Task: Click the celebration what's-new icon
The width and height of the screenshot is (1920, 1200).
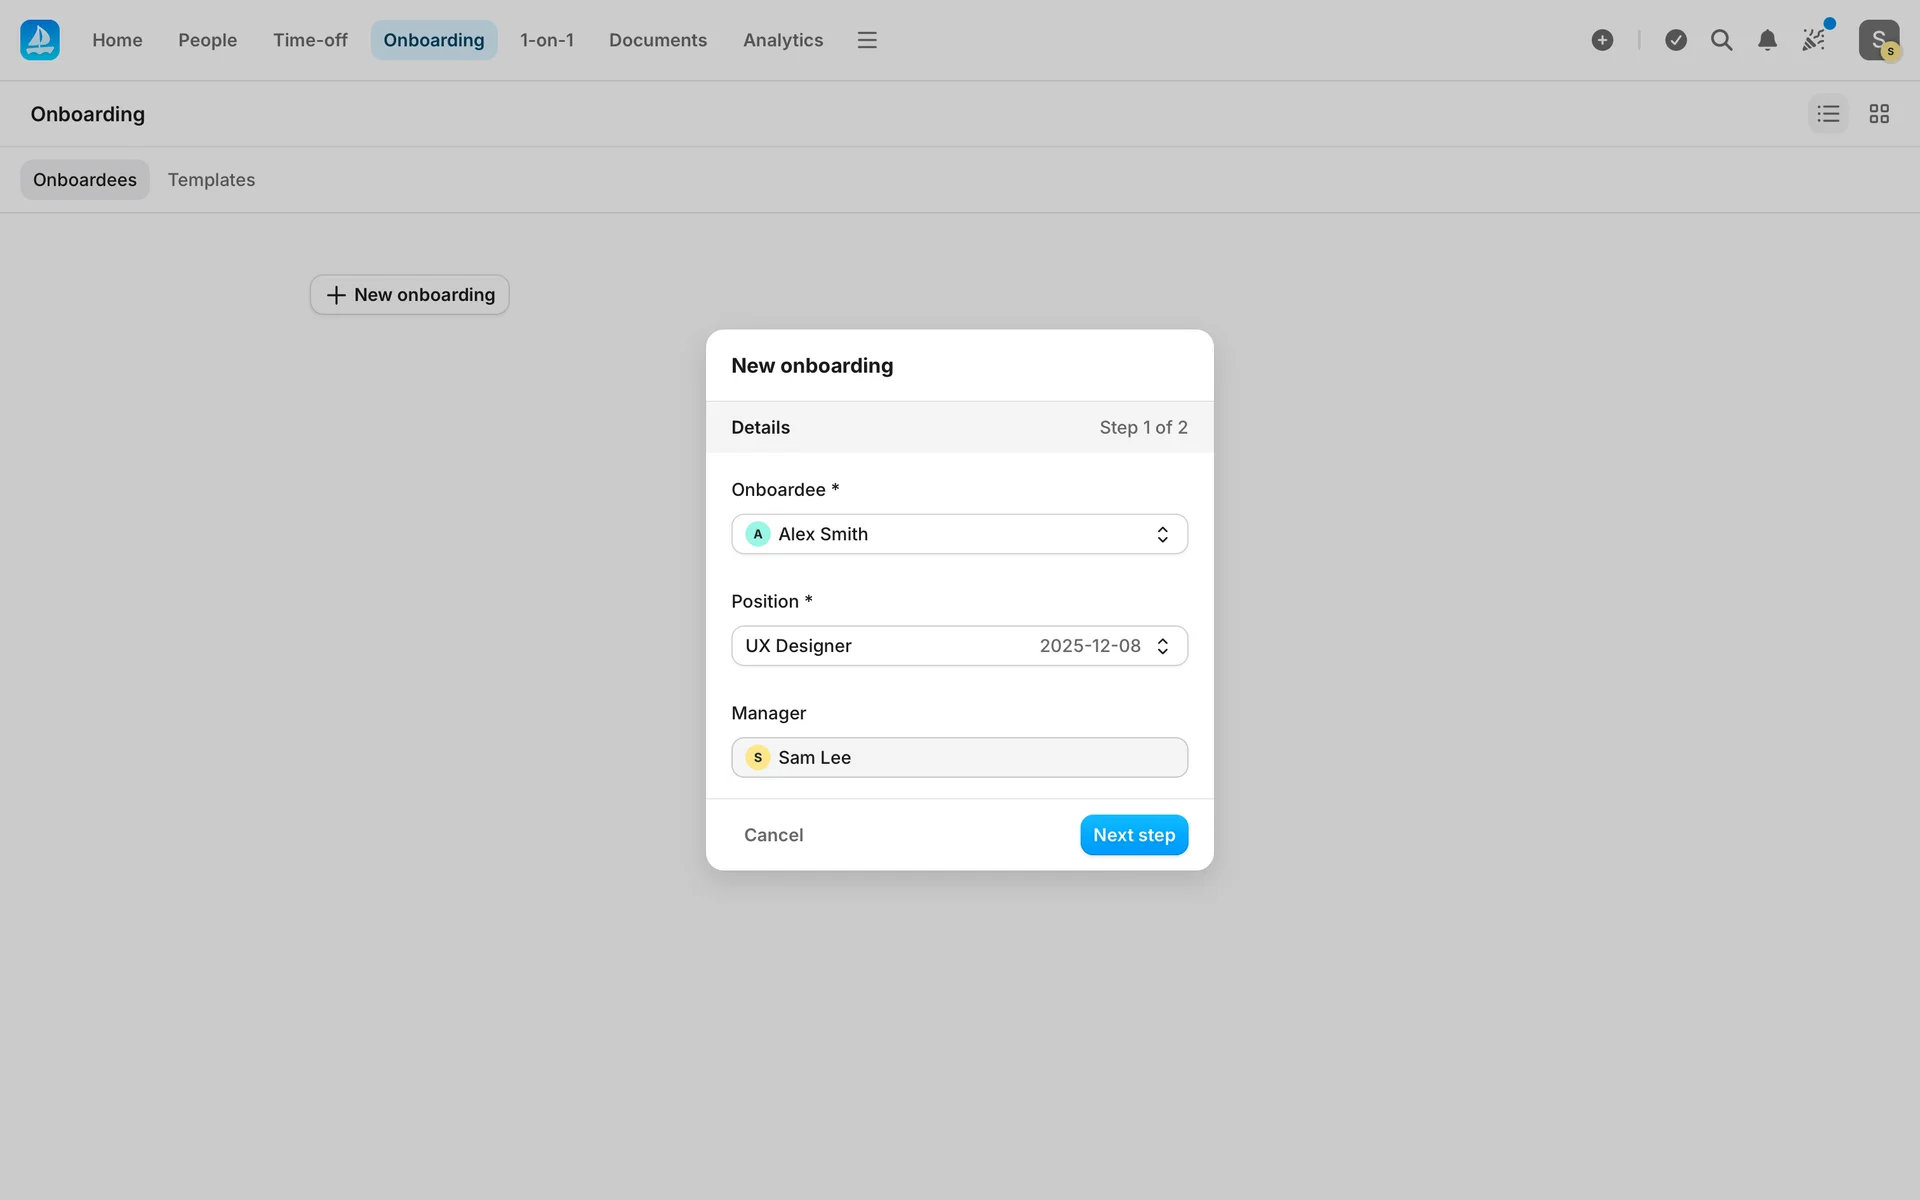Action: [x=1814, y=40]
